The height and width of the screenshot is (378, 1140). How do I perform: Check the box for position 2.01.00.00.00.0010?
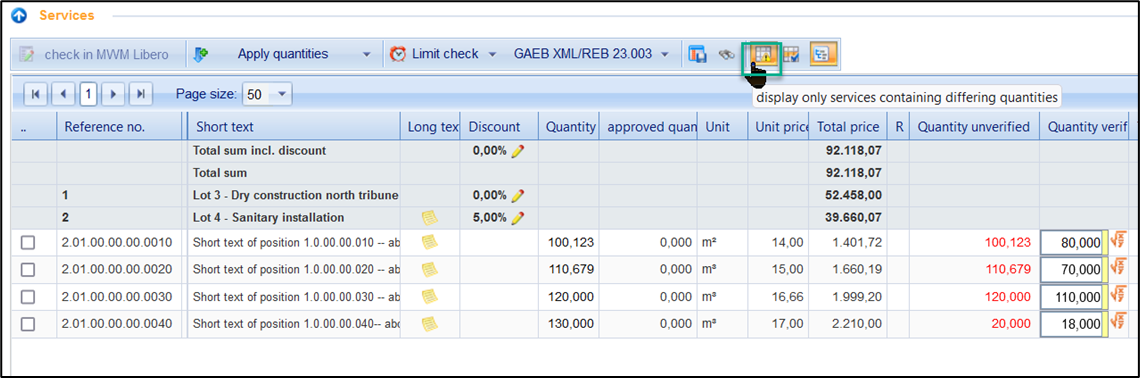click(28, 244)
